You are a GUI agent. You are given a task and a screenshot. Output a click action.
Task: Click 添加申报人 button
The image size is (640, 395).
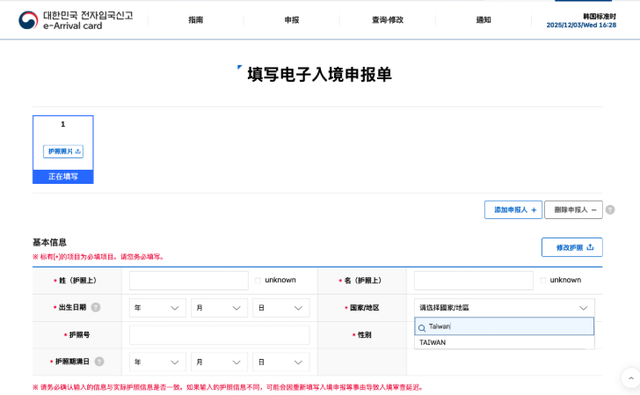click(x=513, y=210)
